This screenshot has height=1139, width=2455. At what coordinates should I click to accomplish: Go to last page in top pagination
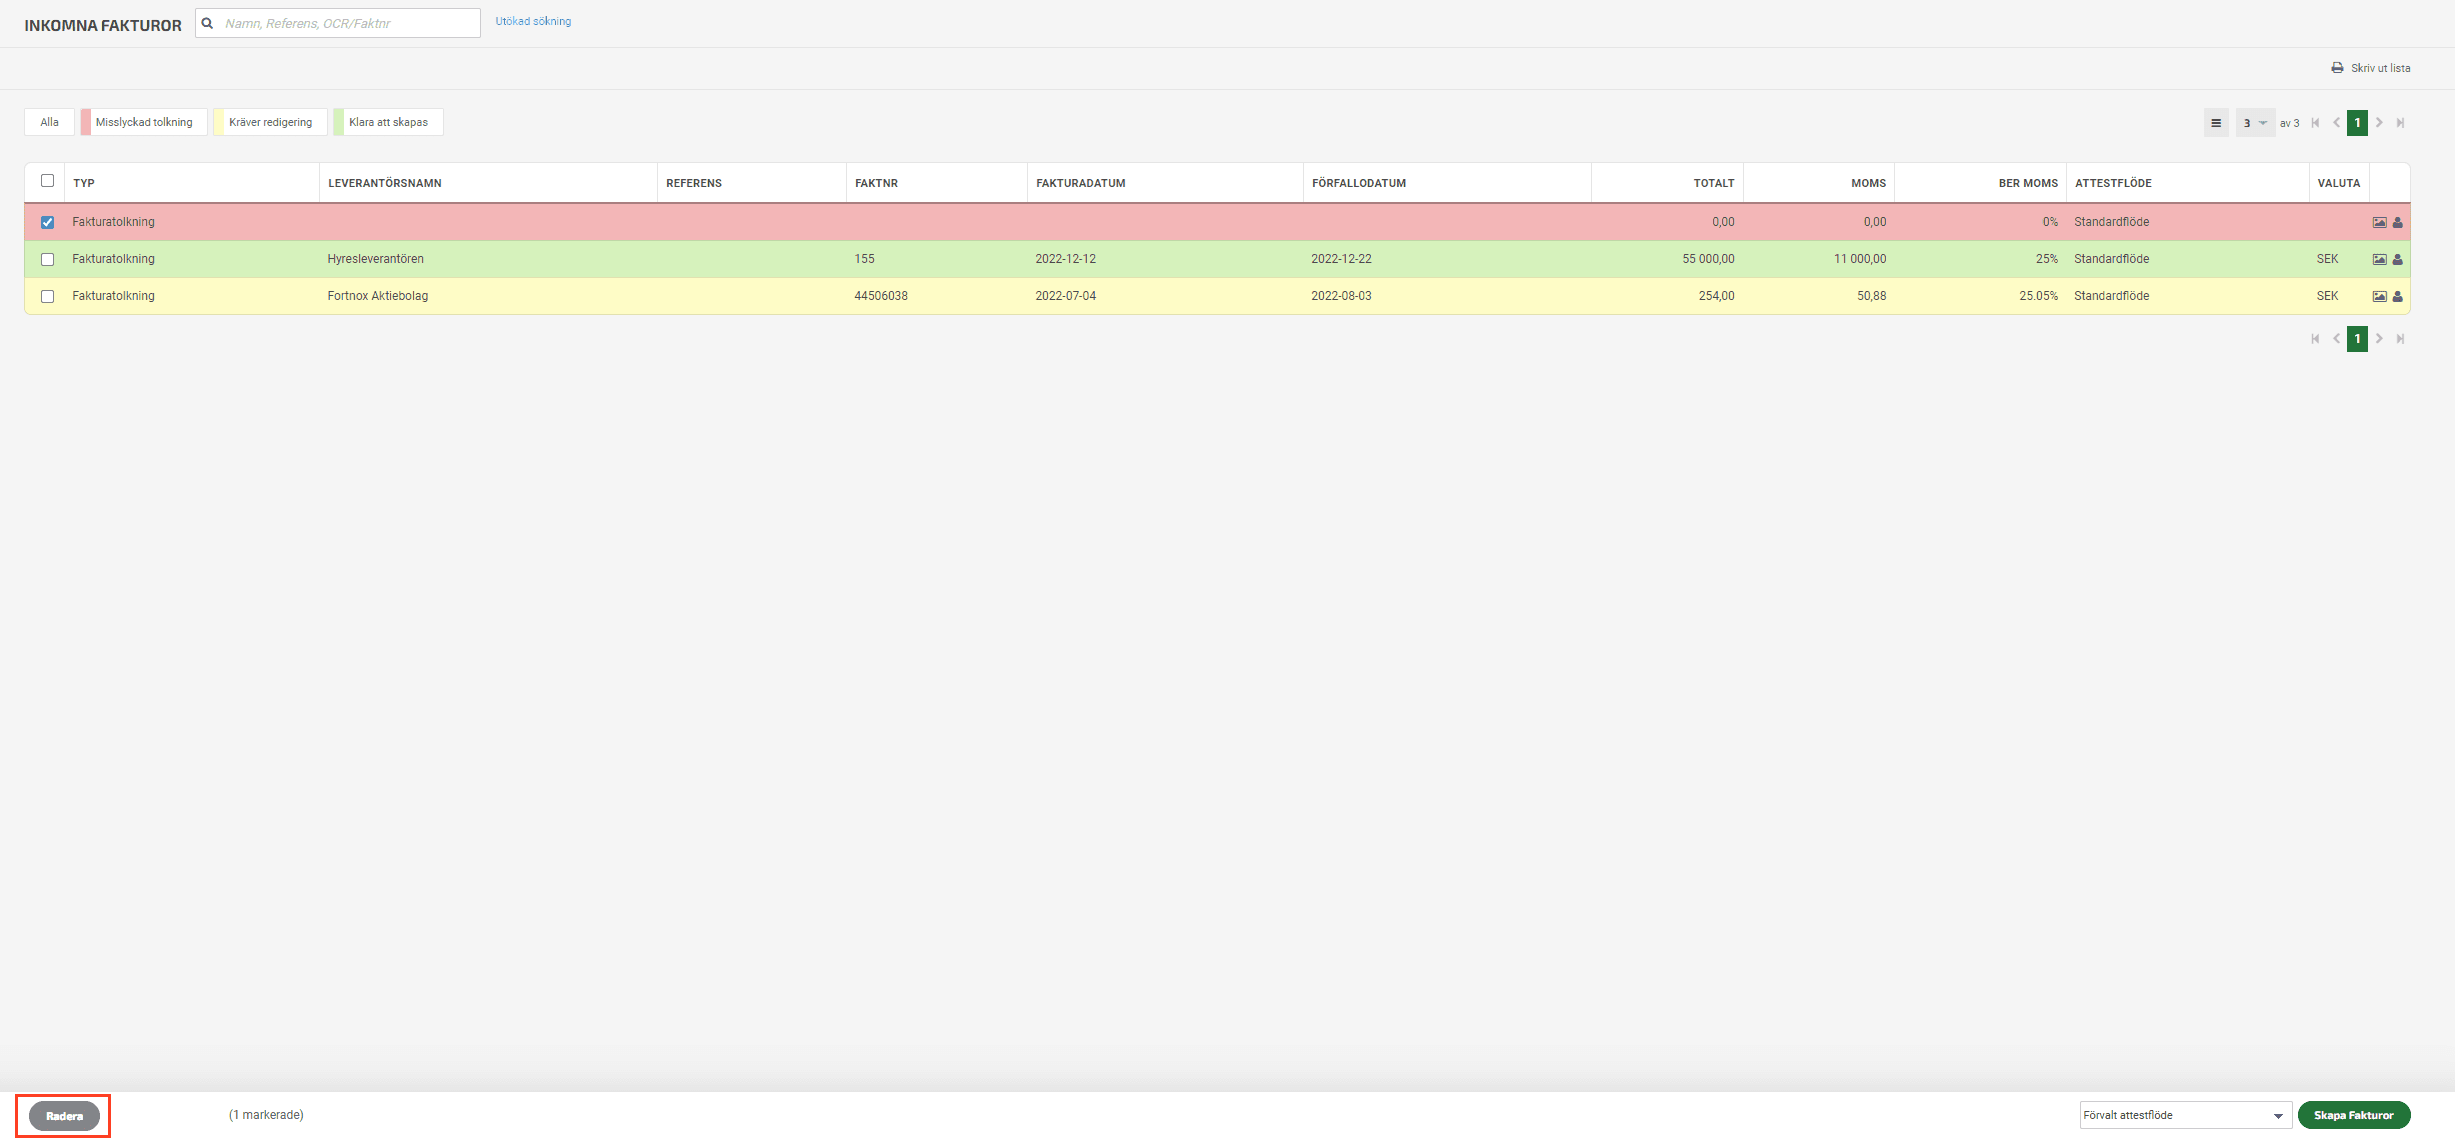coord(2400,123)
